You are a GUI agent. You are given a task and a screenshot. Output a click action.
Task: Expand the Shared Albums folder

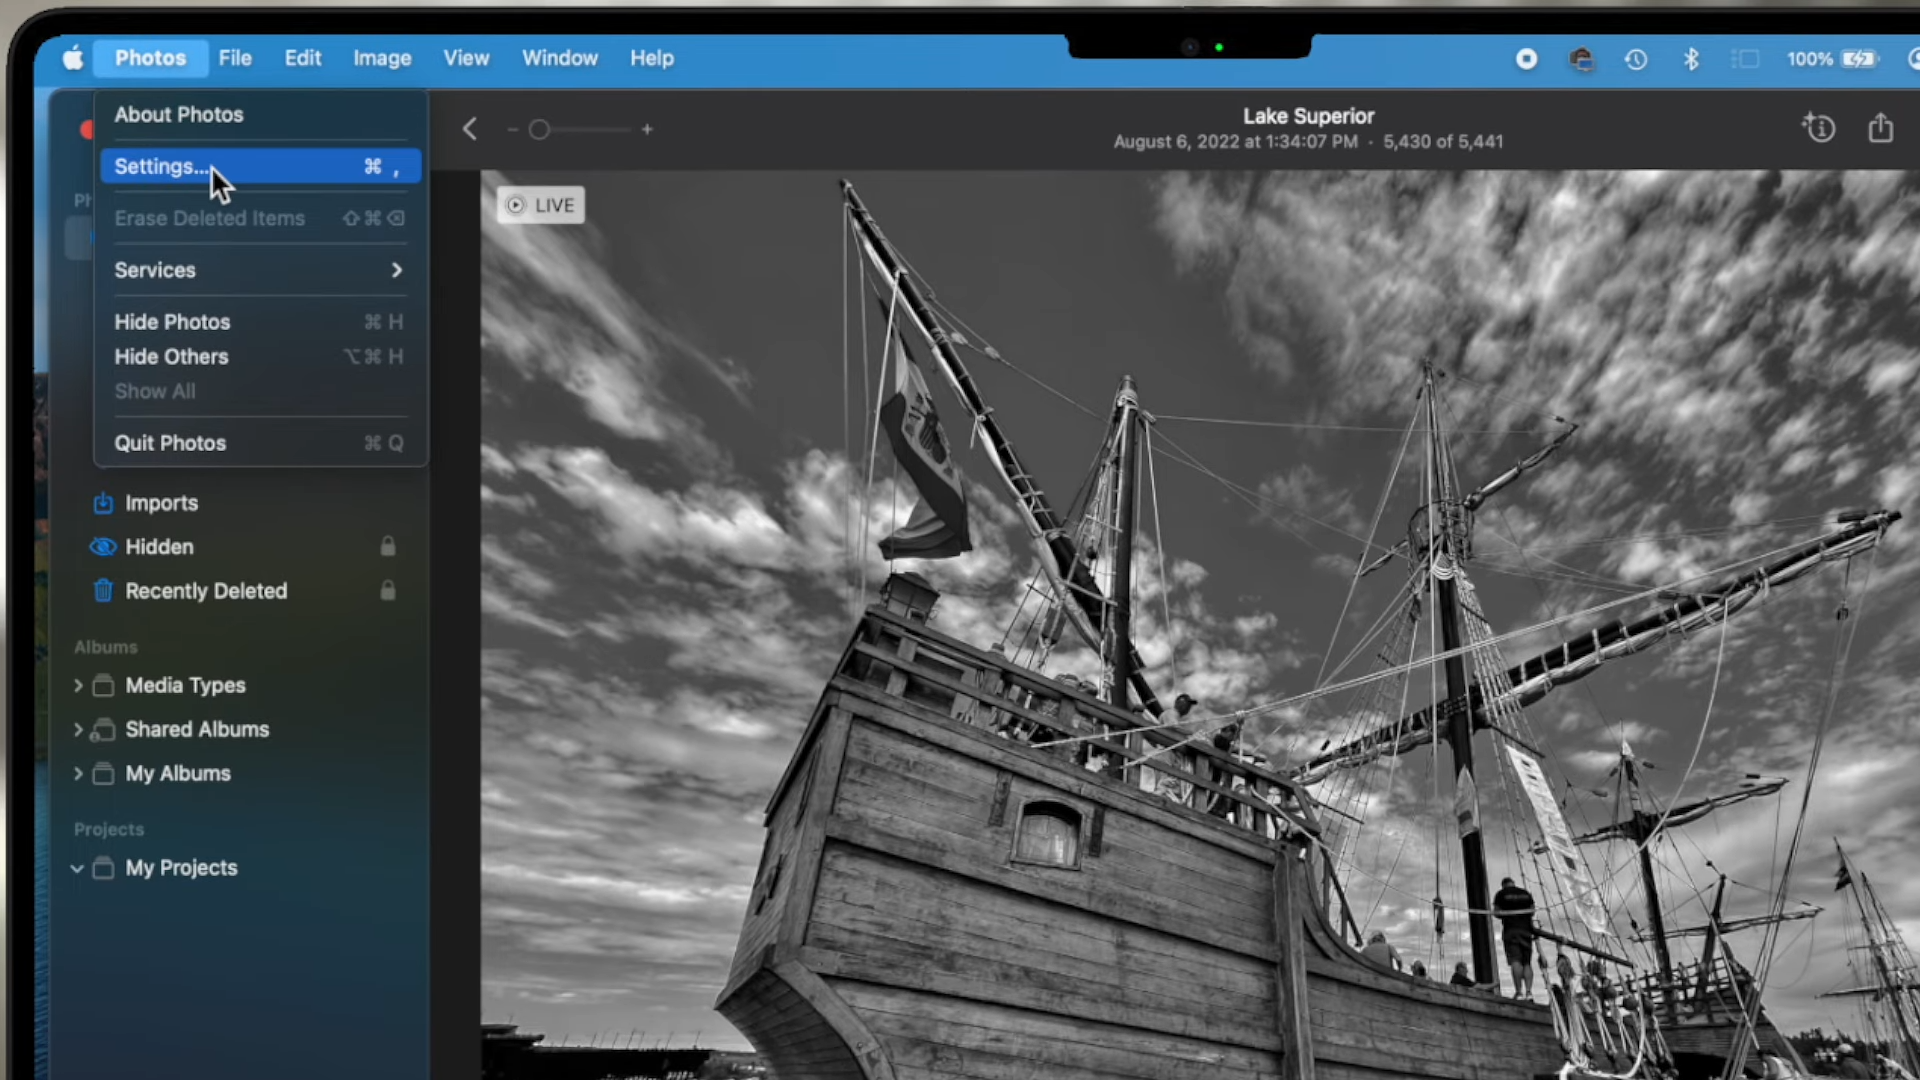point(78,729)
